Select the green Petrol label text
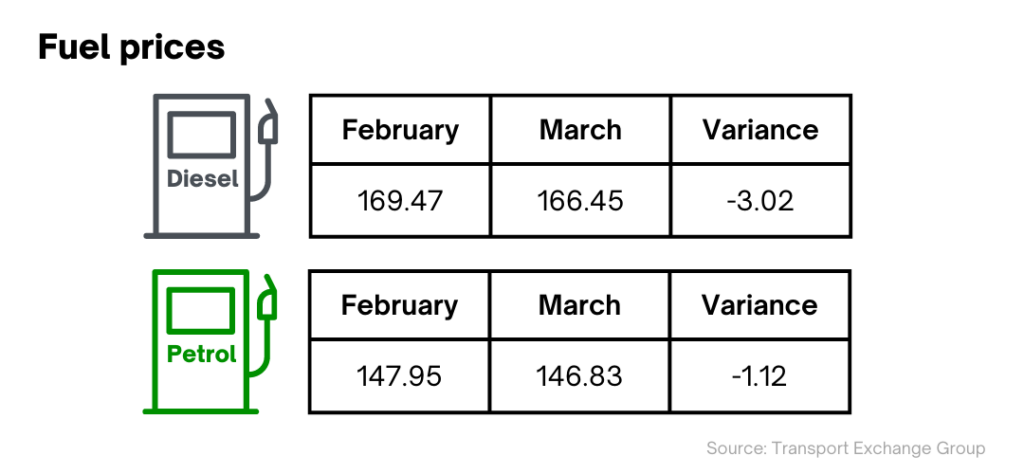The image size is (1024, 474). (x=202, y=354)
